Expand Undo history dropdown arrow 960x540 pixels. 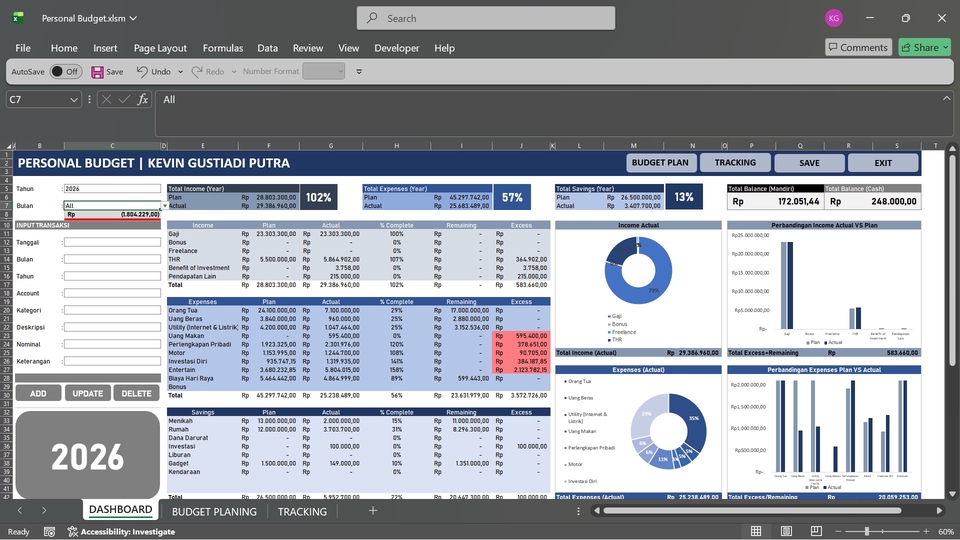point(180,72)
